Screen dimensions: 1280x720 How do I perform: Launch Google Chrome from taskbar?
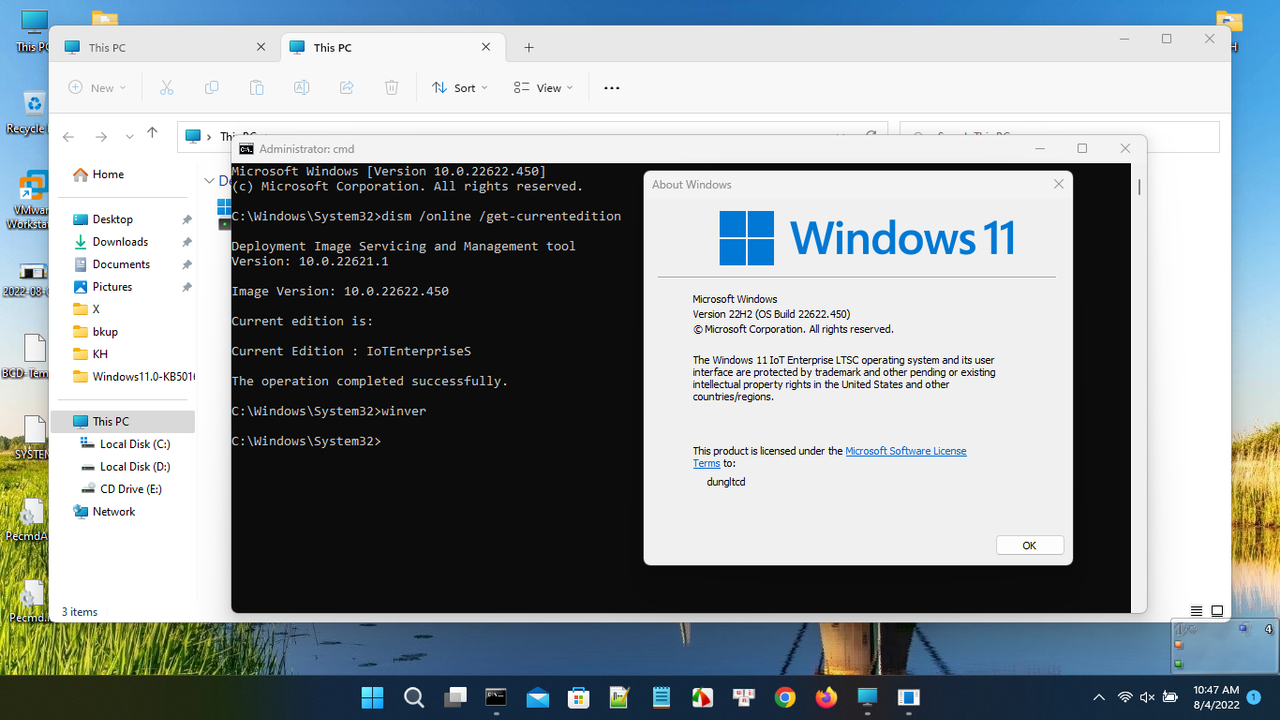coord(785,697)
